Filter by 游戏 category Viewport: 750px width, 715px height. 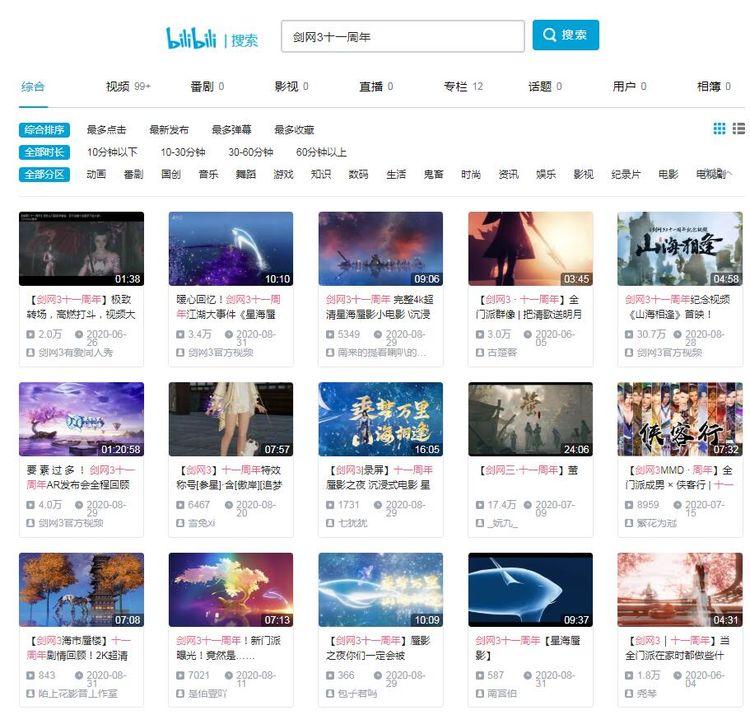coord(283,175)
